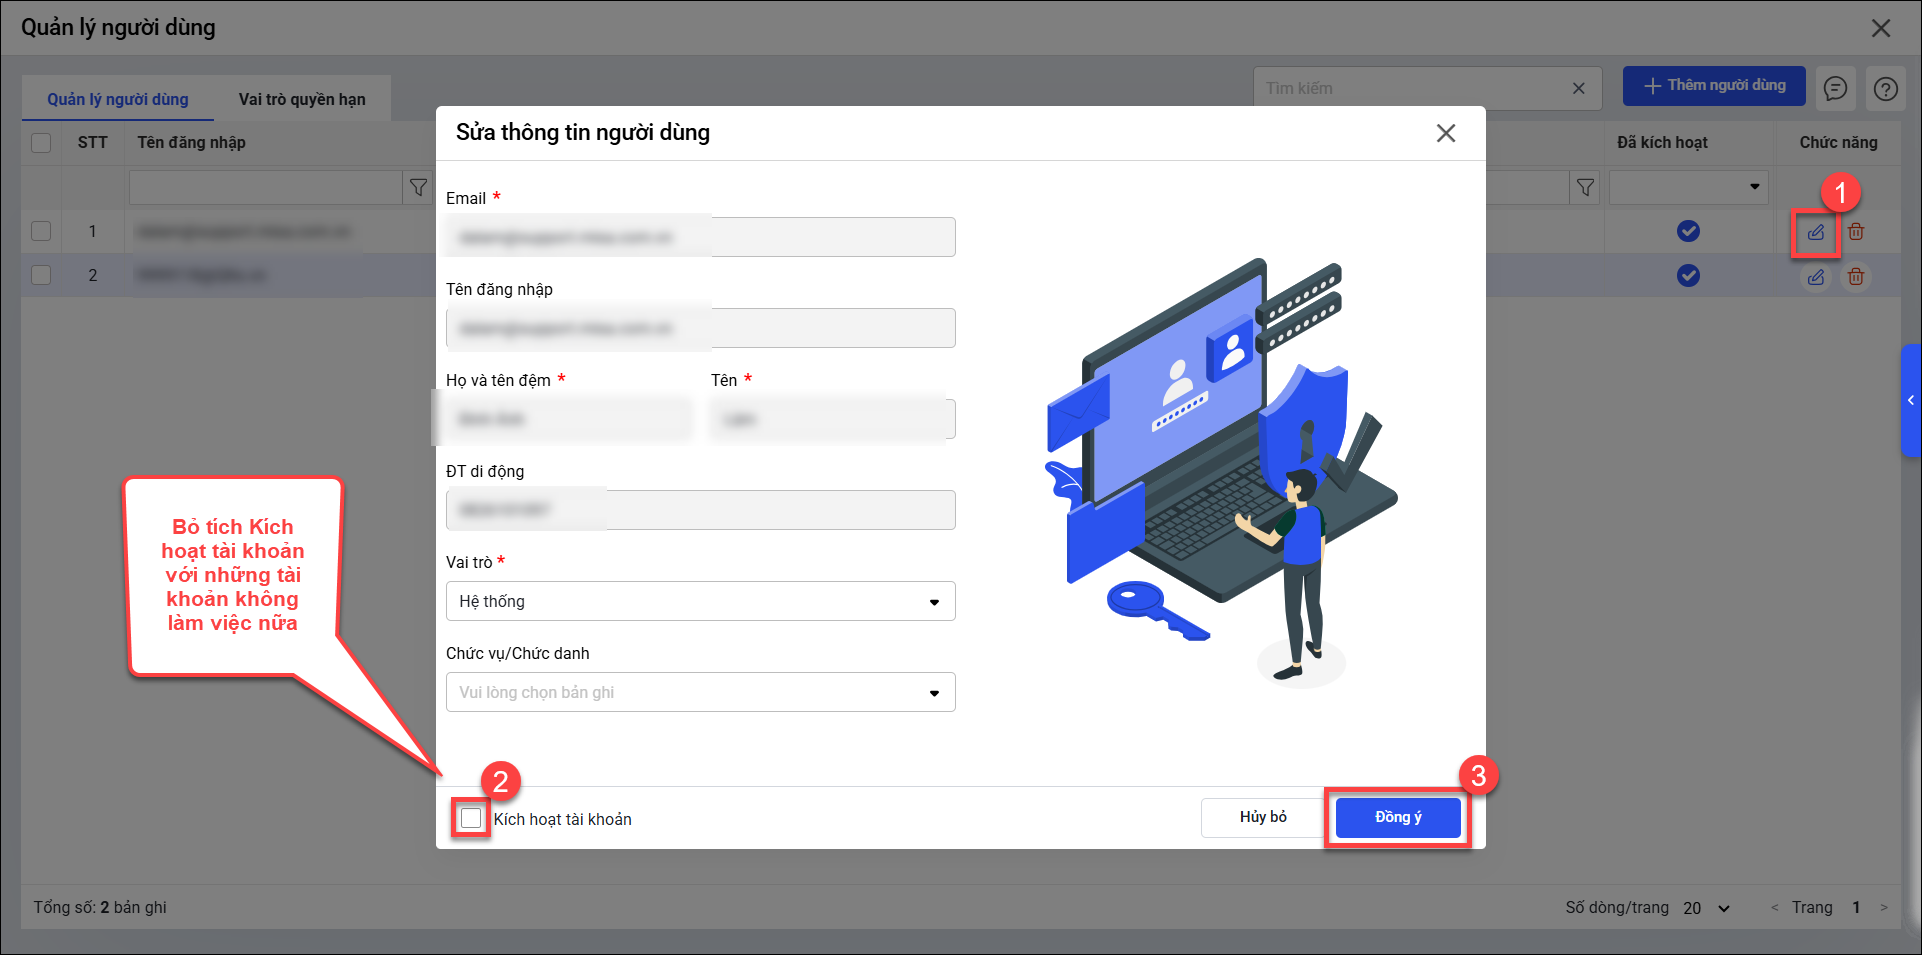The image size is (1922, 955).
Task: Click the filter funnel icon under Tên đăng nhập
Action: (x=418, y=187)
